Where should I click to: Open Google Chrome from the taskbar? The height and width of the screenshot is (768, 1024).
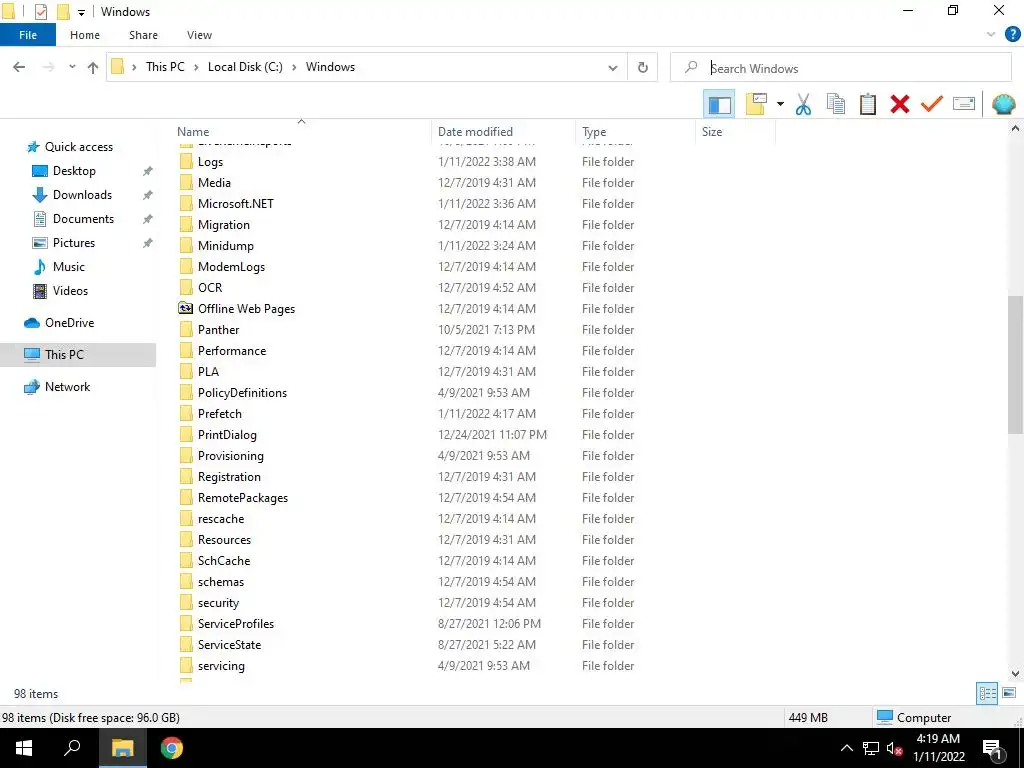[x=172, y=748]
